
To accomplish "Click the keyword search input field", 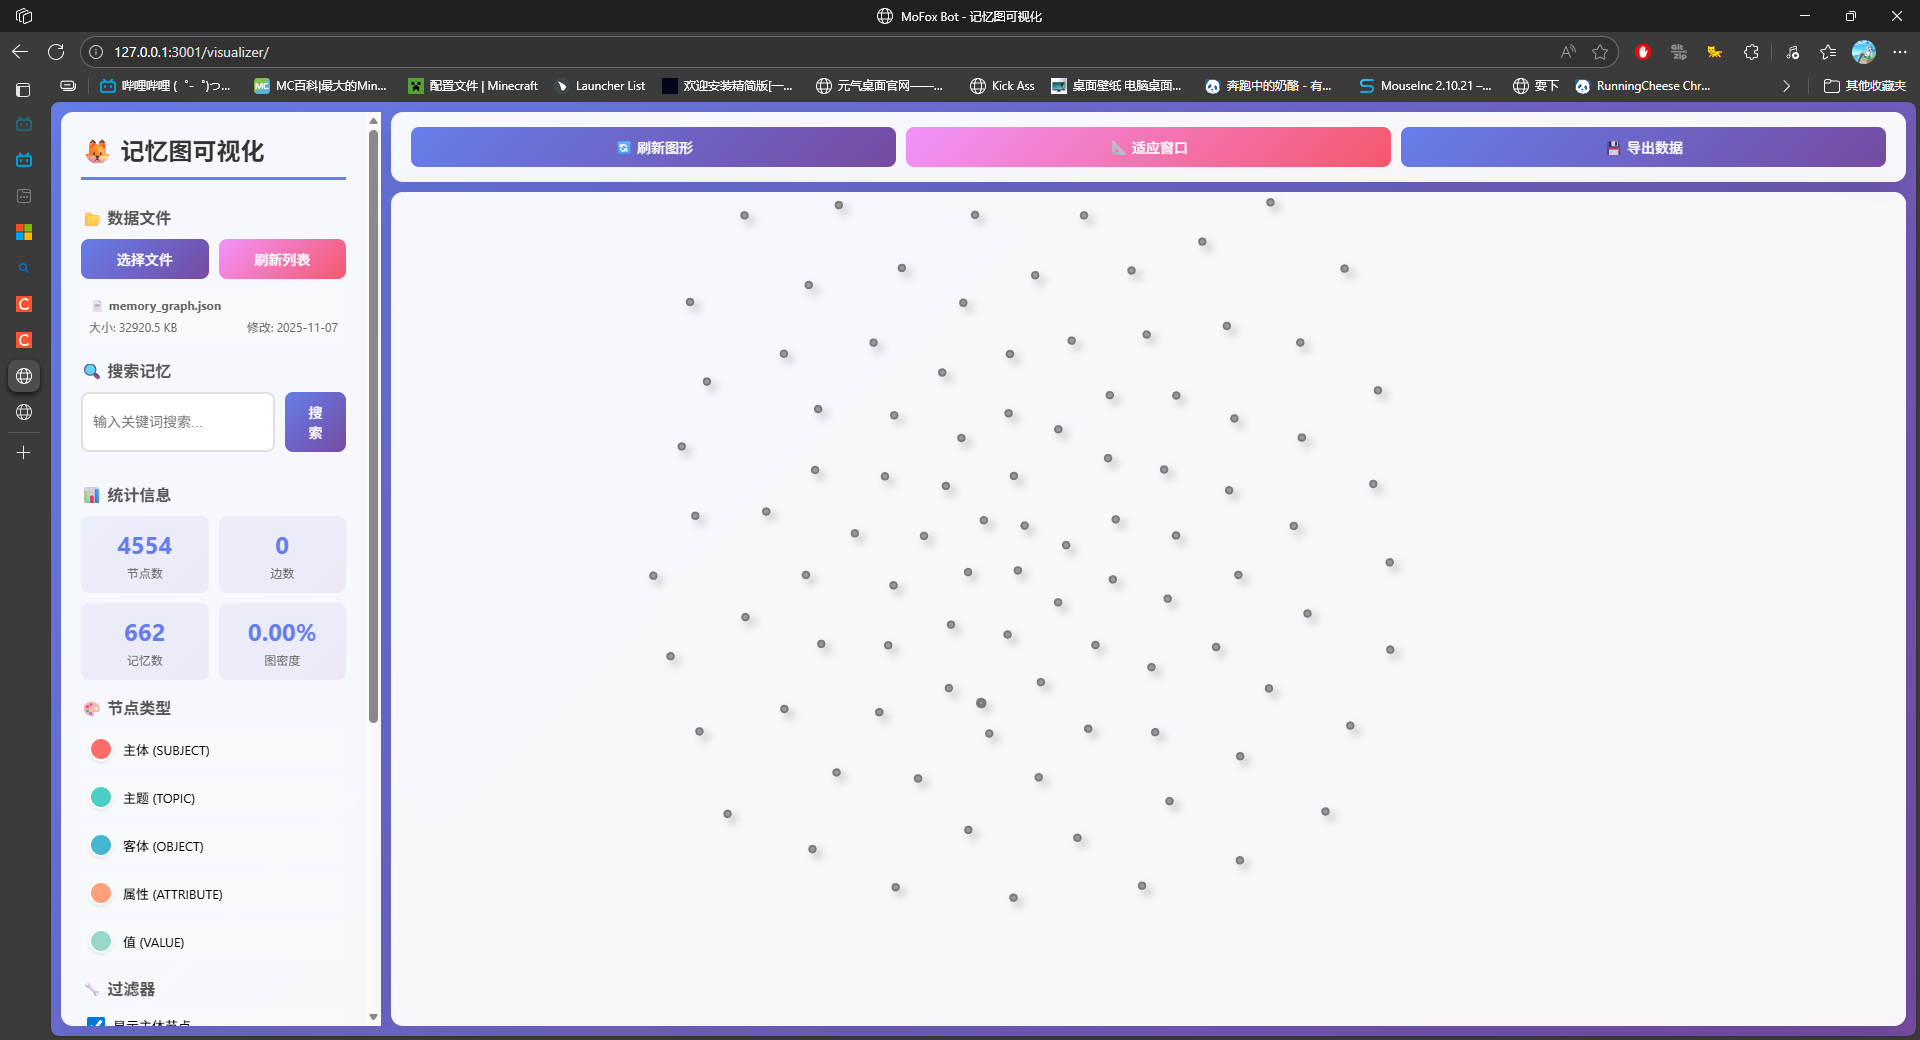I will 178,422.
